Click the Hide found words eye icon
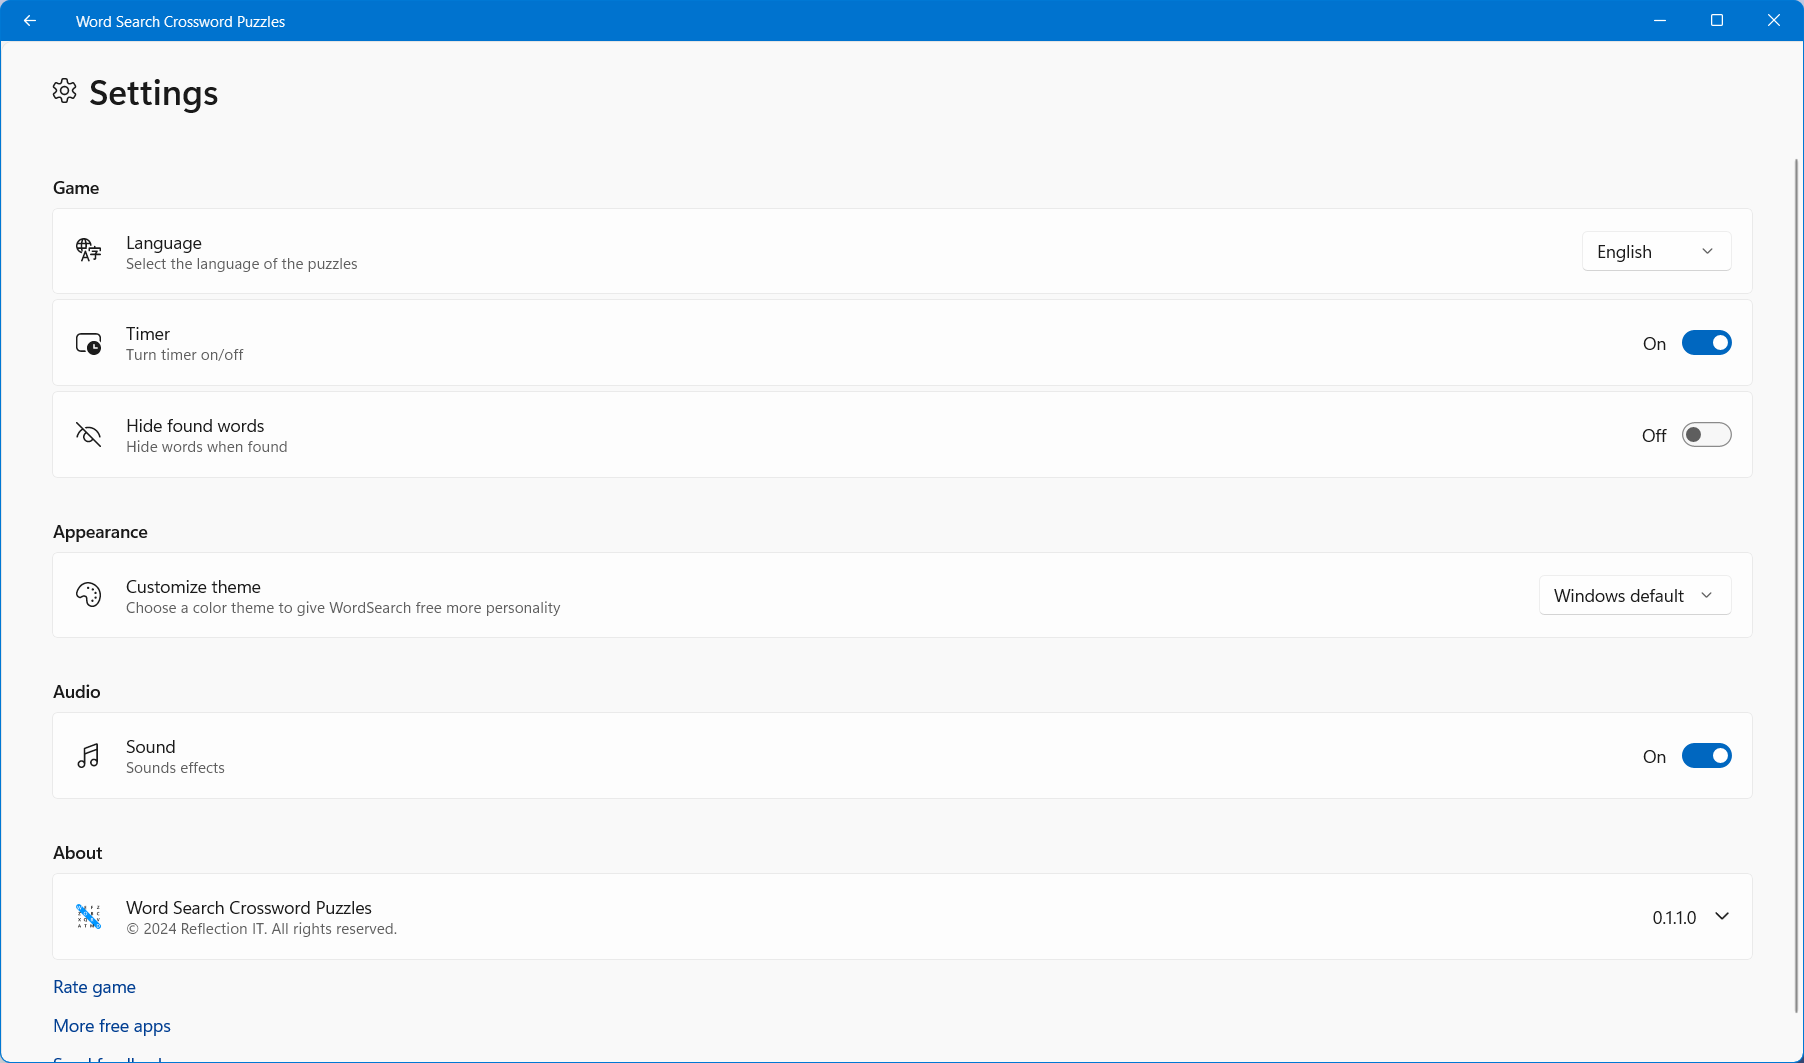This screenshot has width=1804, height=1063. coord(88,434)
